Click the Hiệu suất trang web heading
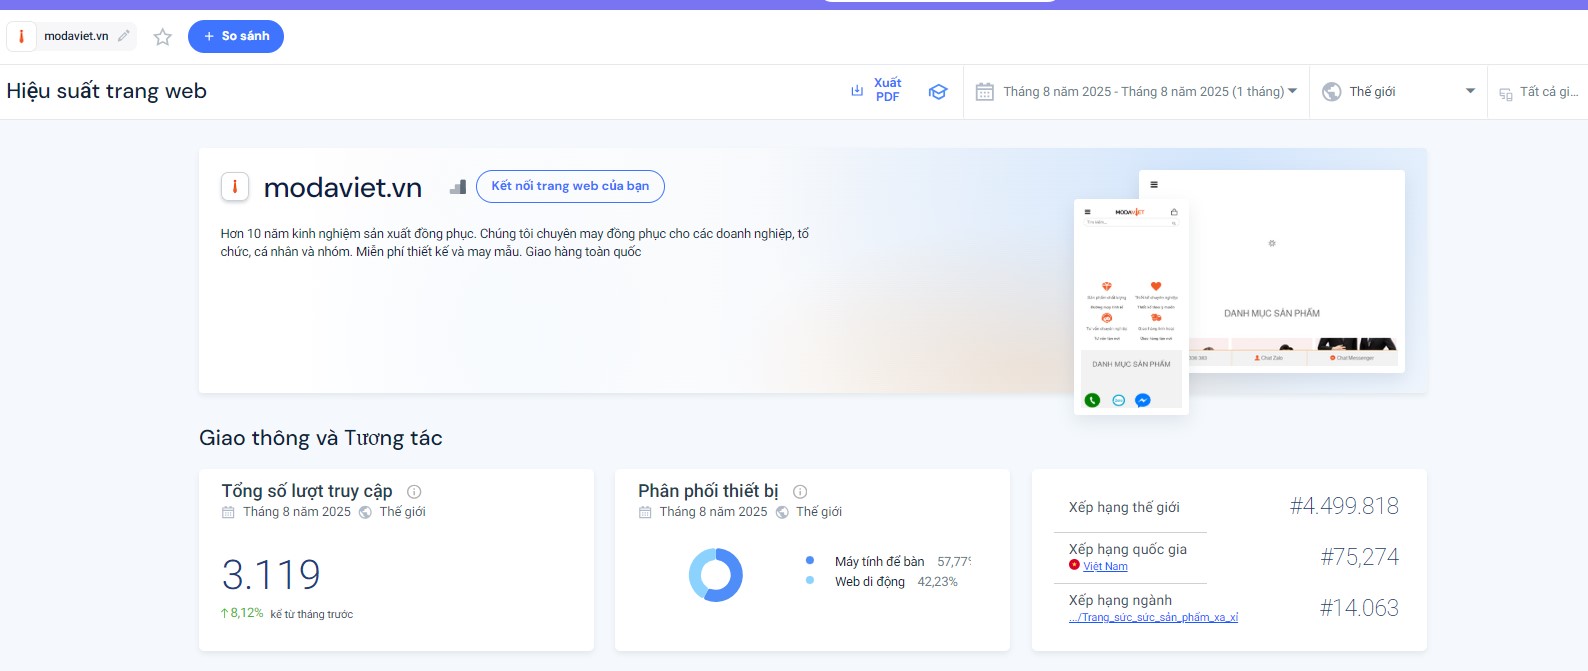Viewport: 1588px width, 671px height. [107, 91]
